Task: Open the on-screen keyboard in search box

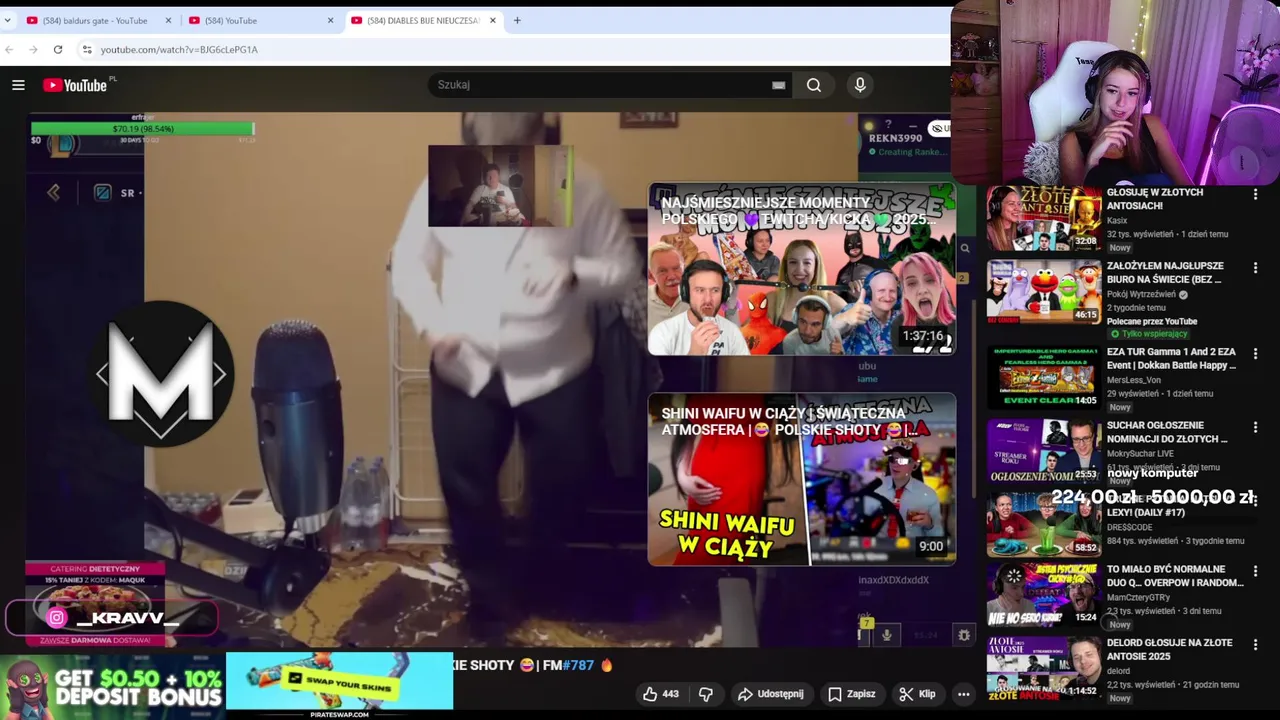Action: [778, 85]
